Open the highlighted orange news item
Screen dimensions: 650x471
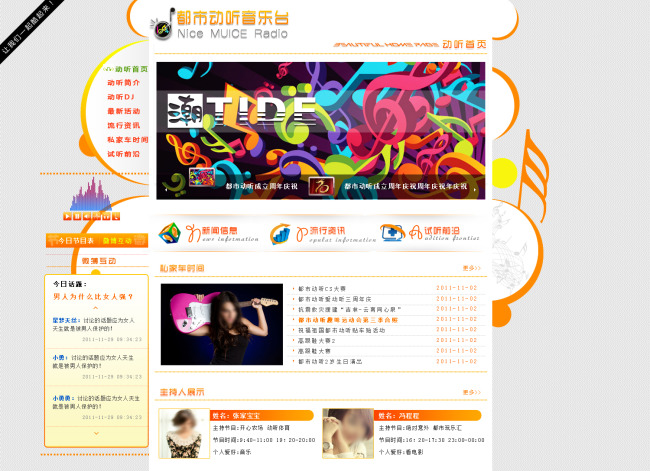click(348, 320)
